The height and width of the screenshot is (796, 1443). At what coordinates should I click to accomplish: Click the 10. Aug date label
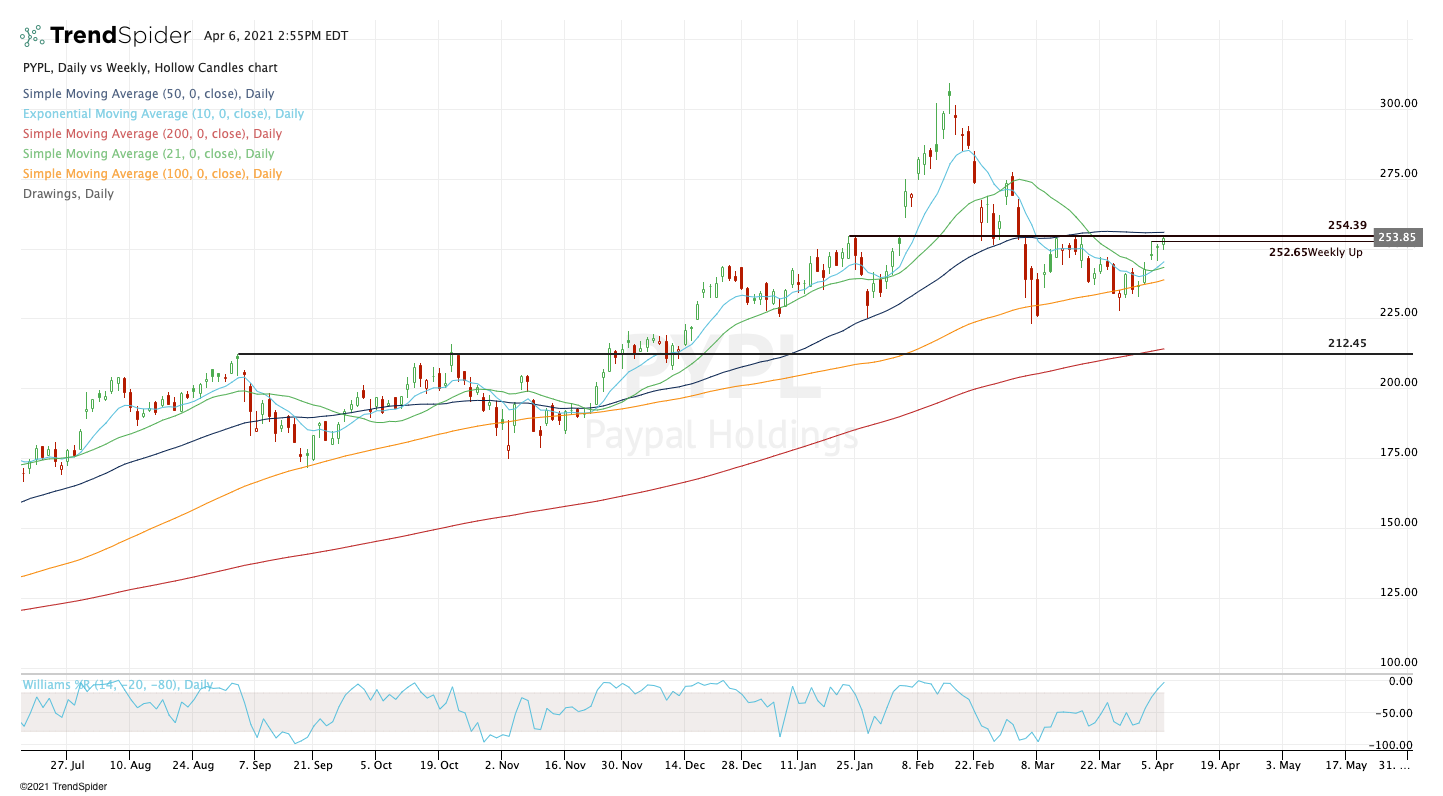coord(130,765)
